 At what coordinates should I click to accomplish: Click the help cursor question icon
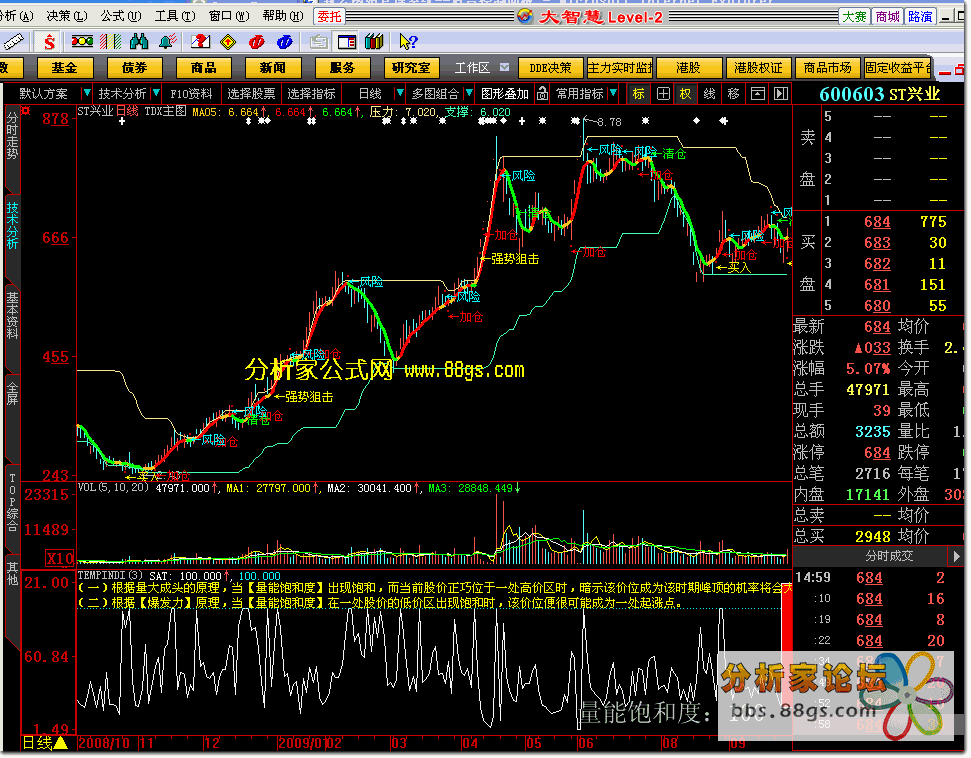pyautogui.click(x=408, y=41)
